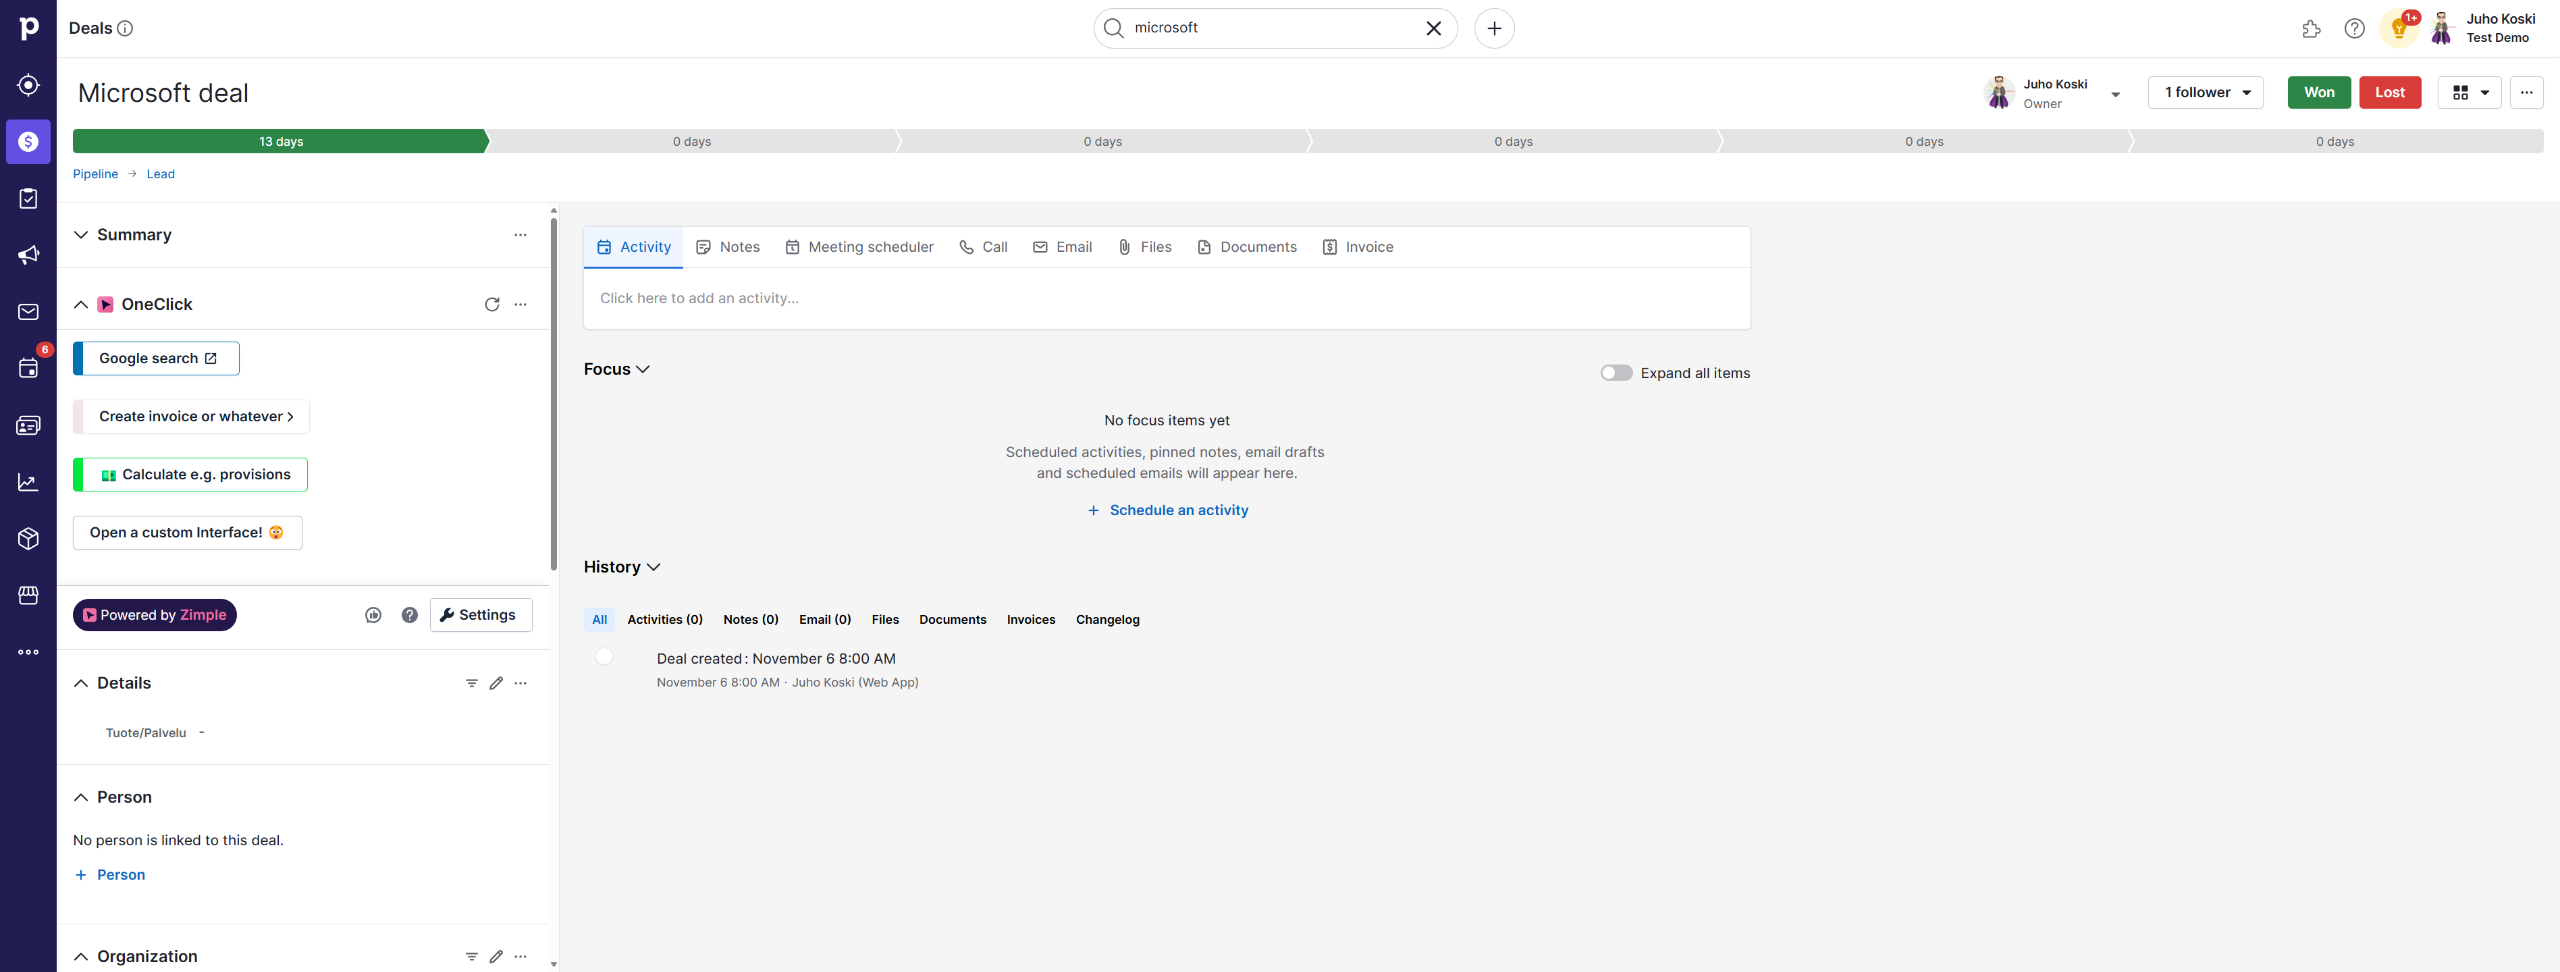Click the quick add plus button

pyautogui.click(x=1494, y=28)
